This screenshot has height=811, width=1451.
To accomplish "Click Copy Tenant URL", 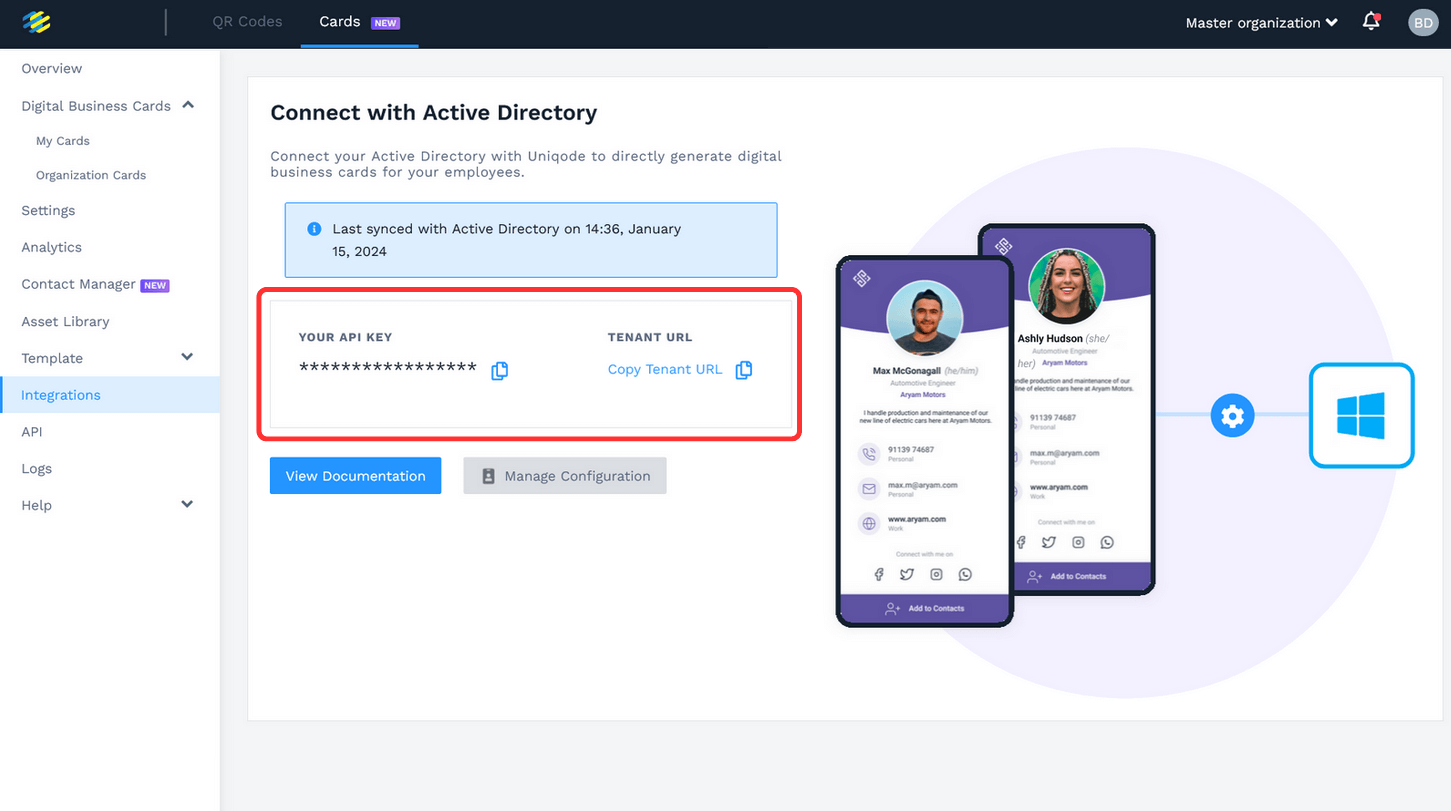I will [664, 369].
